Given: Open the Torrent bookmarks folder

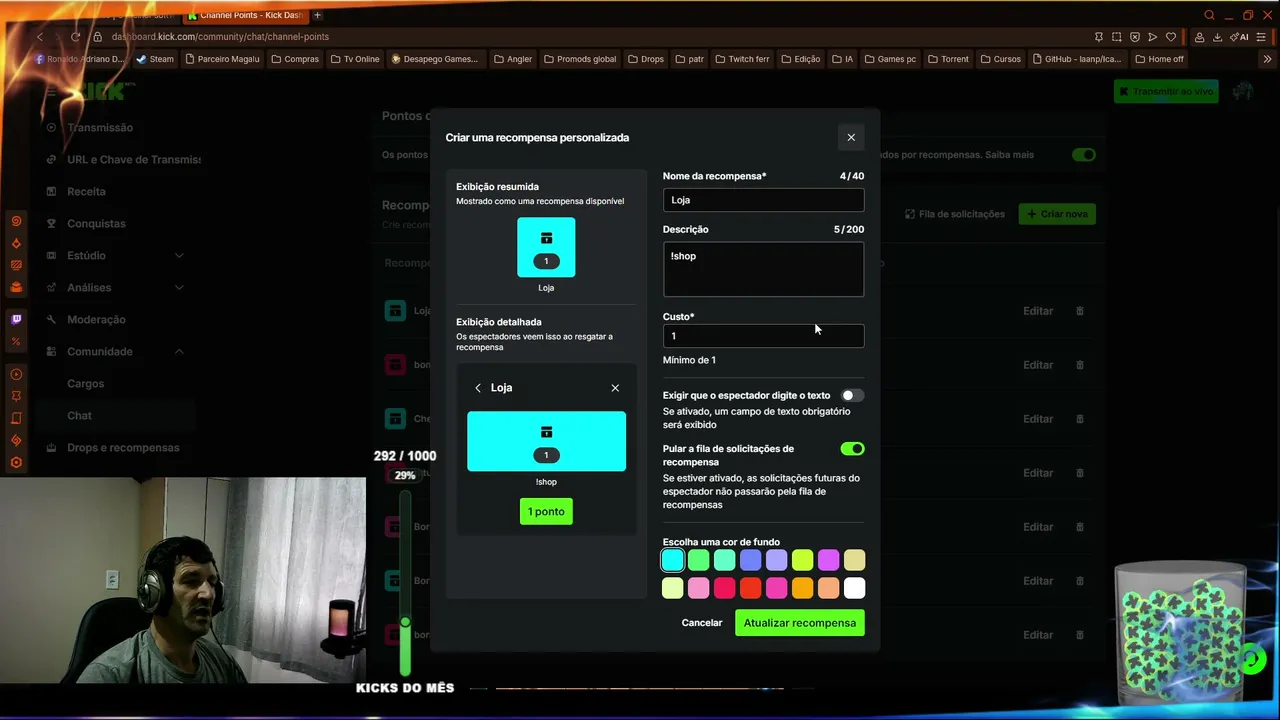Looking at the screenshot, I should point(948,59).
